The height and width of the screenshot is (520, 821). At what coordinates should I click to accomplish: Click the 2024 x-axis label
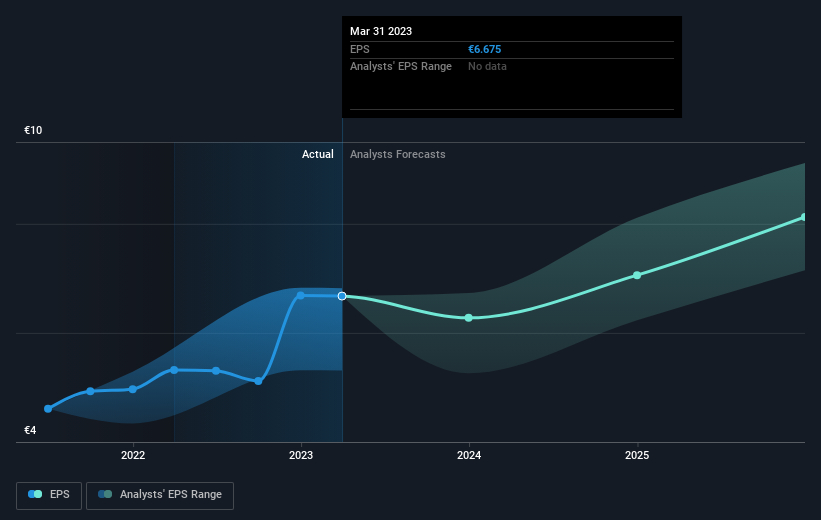pos(469,455)
